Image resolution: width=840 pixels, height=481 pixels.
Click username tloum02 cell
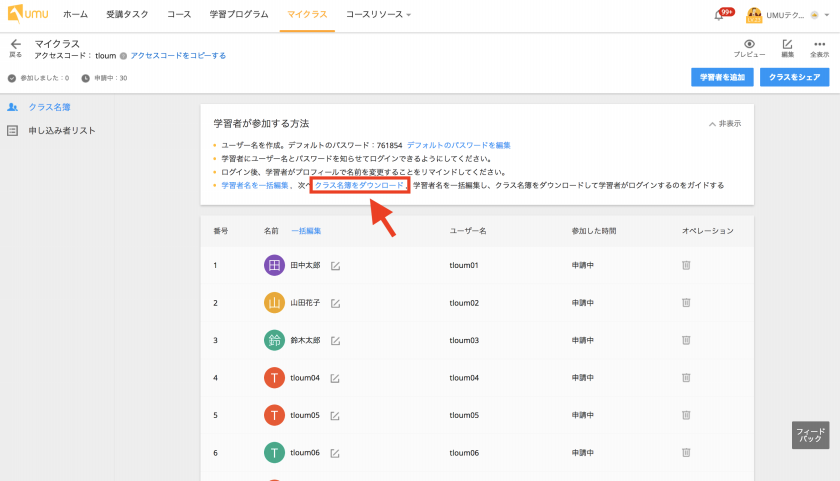pos(464,303)
